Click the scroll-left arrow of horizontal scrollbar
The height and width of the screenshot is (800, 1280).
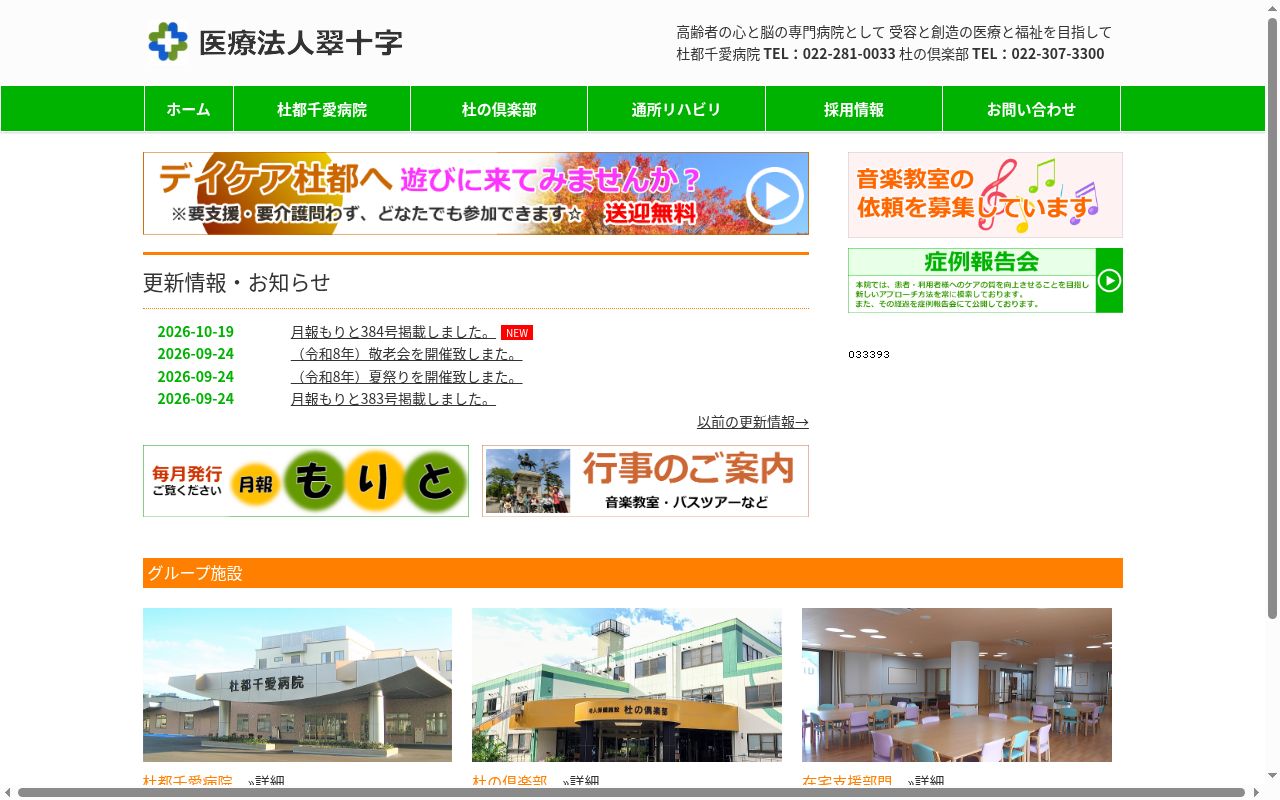(x=8, y=793)
